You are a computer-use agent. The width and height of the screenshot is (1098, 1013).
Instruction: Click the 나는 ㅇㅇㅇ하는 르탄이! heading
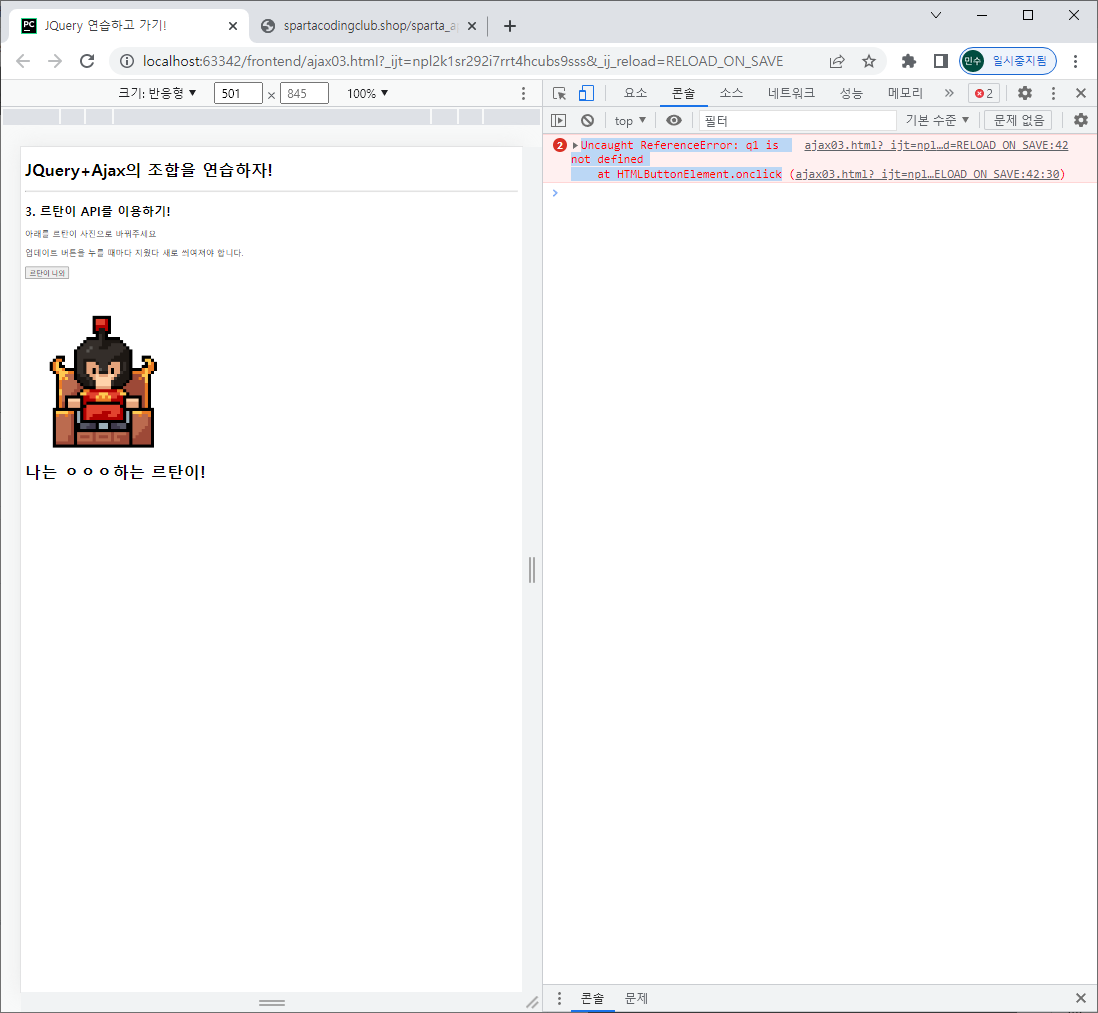pos(116,472)
